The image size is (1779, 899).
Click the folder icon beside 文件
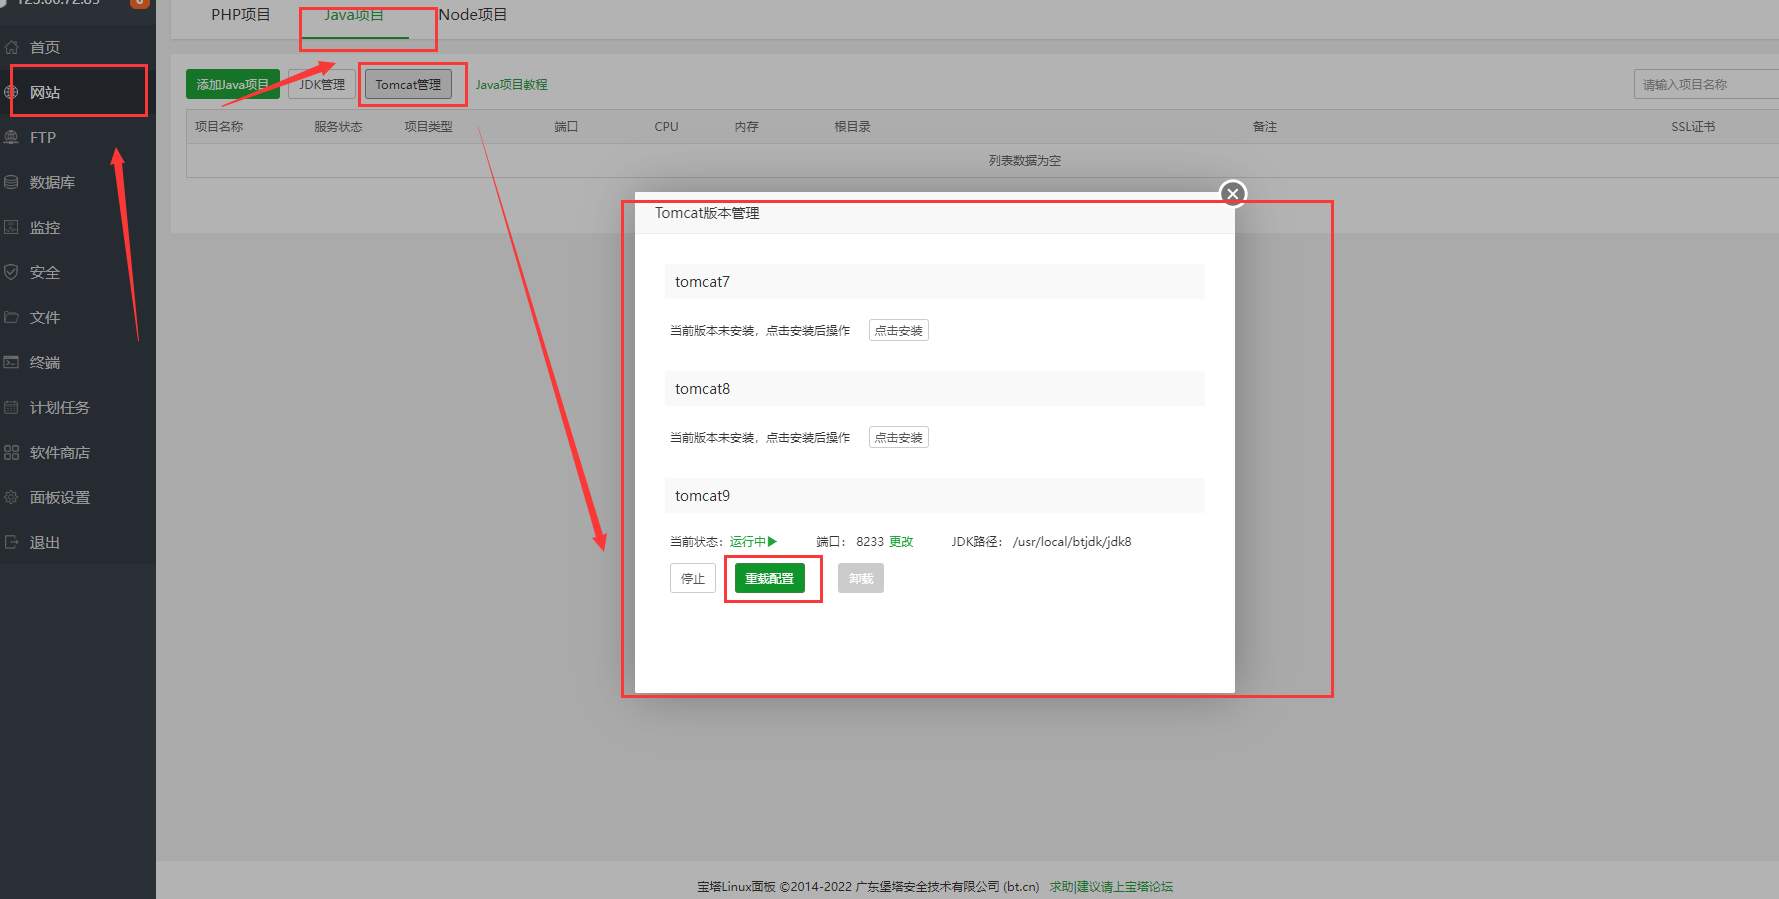pos(12,317)
